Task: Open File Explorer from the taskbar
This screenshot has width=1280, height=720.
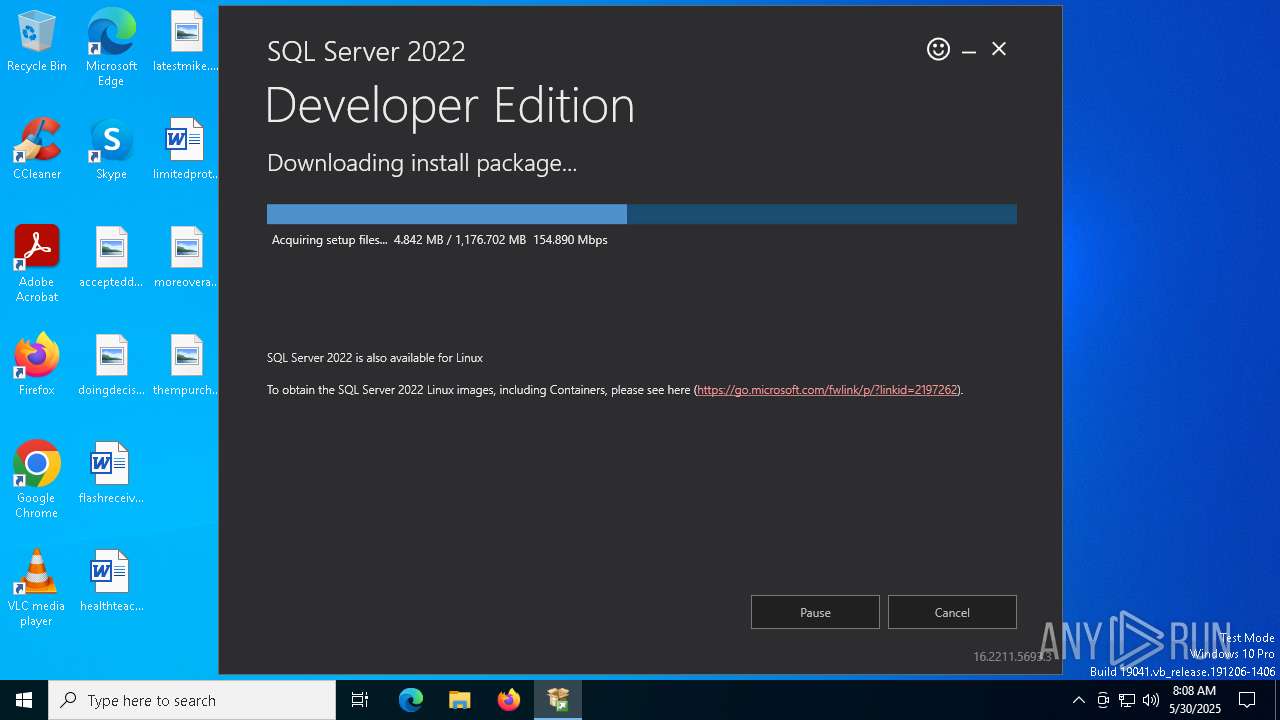Action: (460, 700)
